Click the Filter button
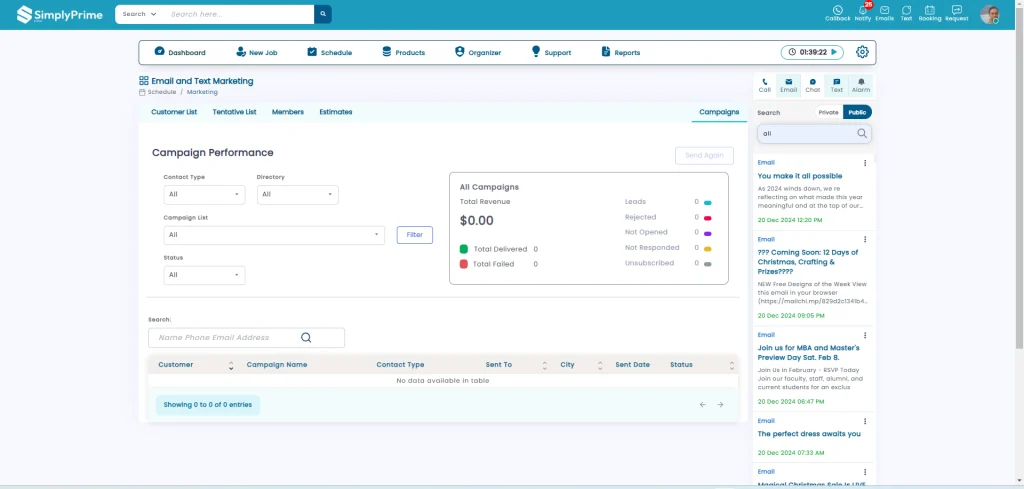Image resolution: width=1024 pixels, height=489 pixels. coord(415,235)
